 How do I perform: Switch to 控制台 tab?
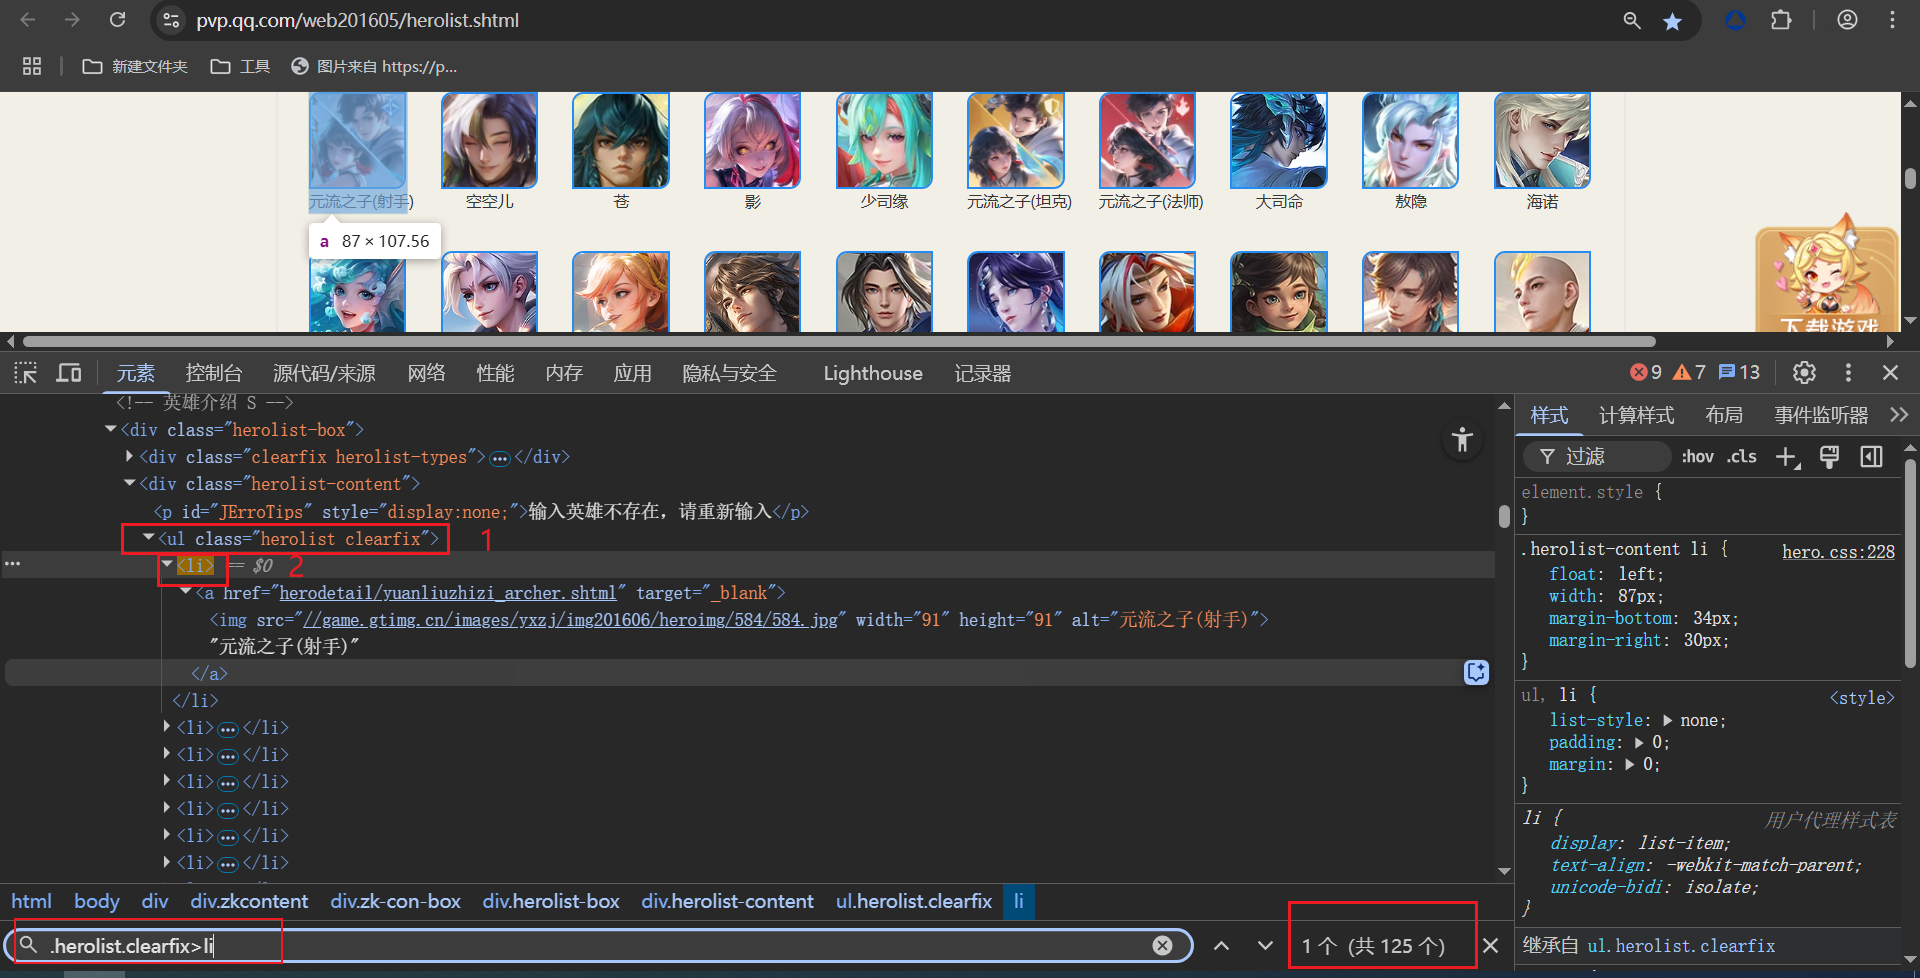pyautogui.click(x=214, y=373)
